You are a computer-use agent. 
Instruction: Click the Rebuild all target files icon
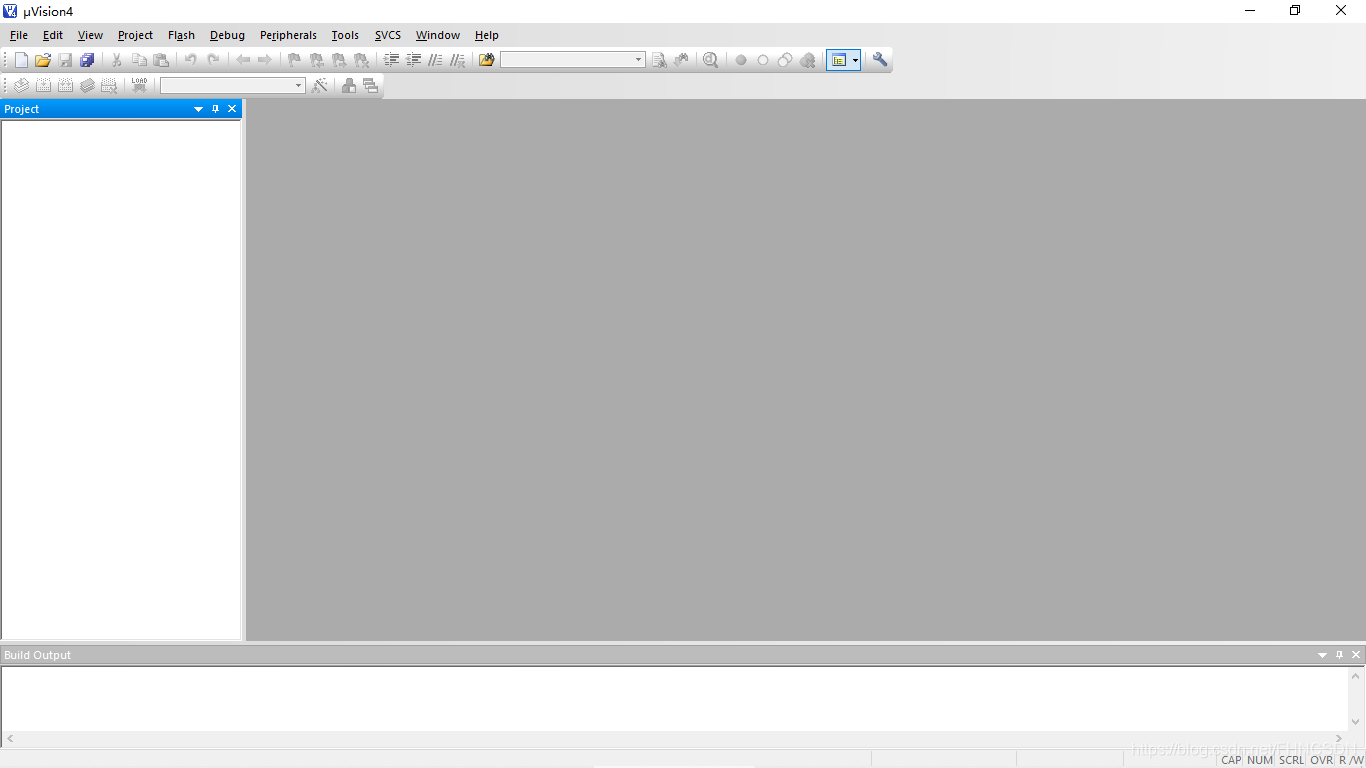tap(65, 86)
